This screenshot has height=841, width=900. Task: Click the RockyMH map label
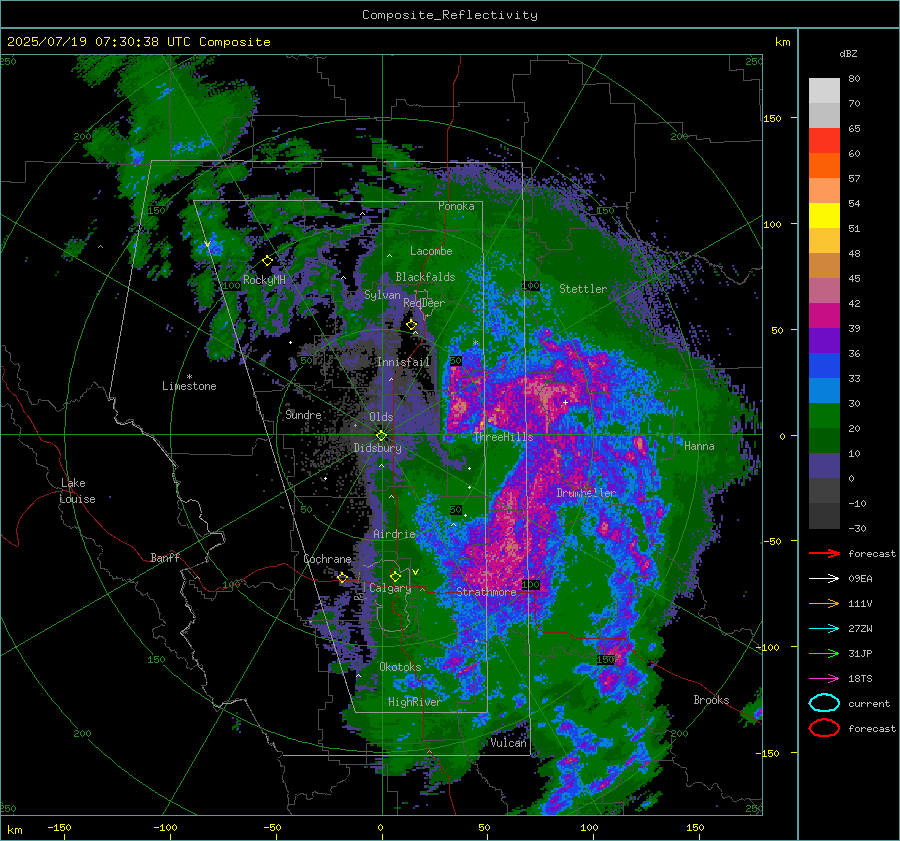[x=264, y=280]
